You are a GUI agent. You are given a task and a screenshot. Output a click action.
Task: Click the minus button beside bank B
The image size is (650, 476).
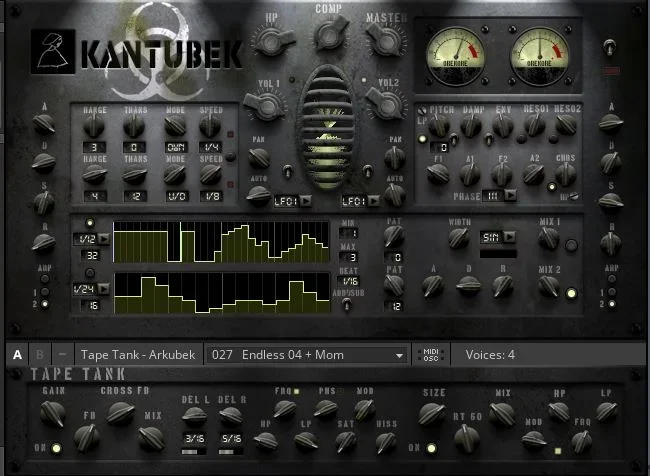click(63, 355)
